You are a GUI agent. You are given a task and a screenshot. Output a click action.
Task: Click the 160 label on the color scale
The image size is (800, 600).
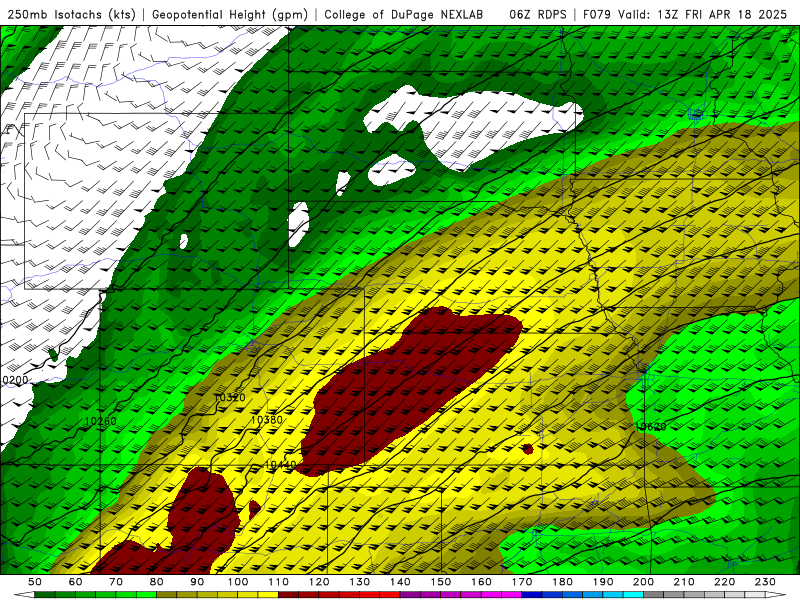pyautogui.click(x=481, y=582)
